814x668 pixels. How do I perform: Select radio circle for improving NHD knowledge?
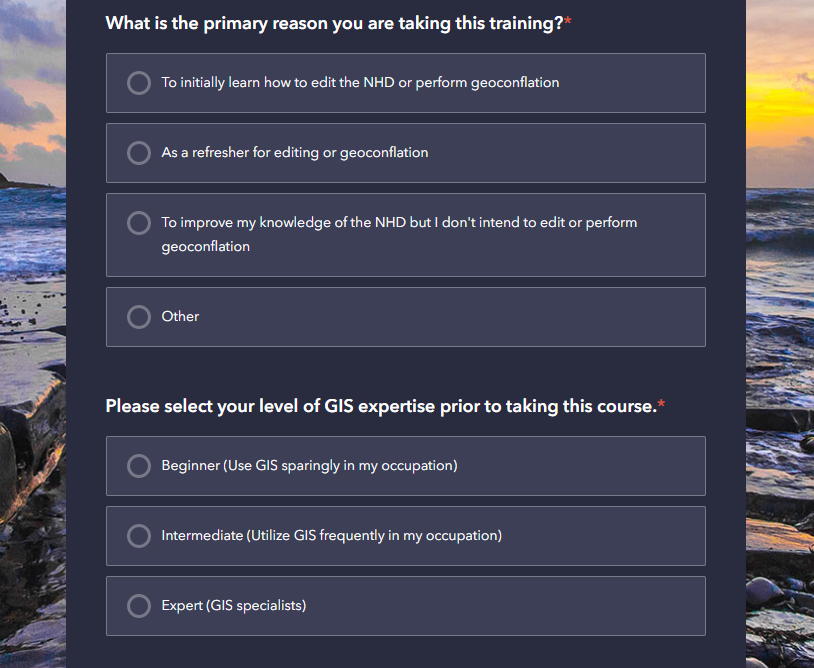click(139, 223)
